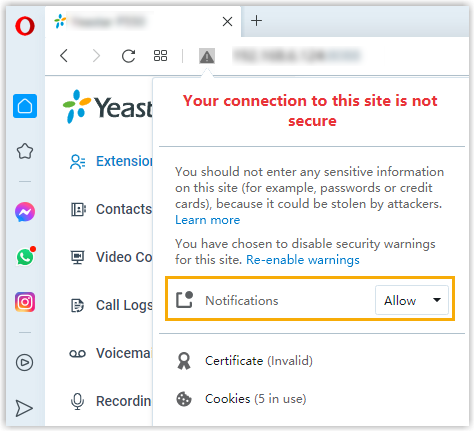Viewport: 475px width, 432px height.
Task: Click the Certificate ribbon icon
Action: [184, 361]
